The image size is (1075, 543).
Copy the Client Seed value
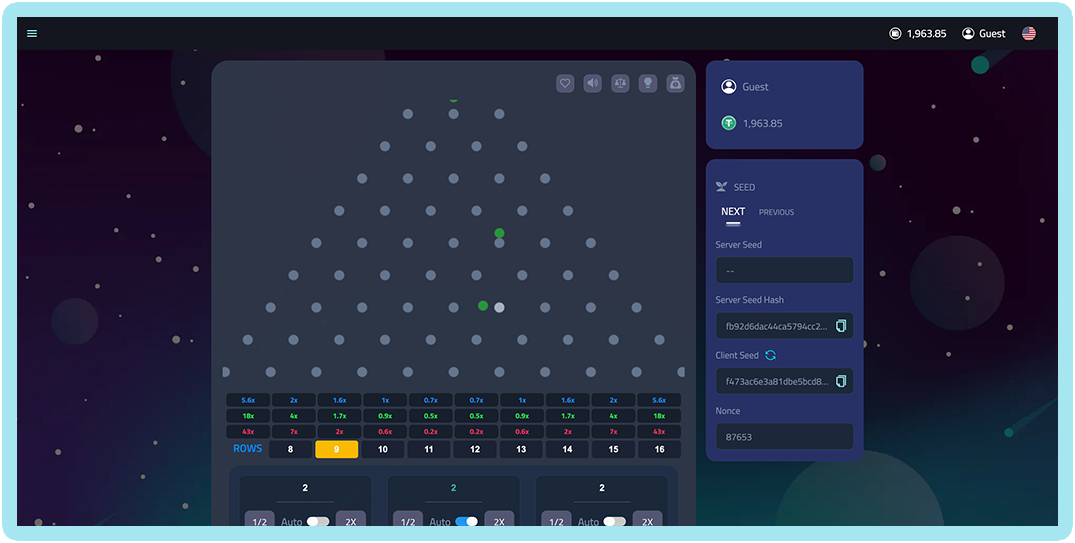click(x=841, y=381)
